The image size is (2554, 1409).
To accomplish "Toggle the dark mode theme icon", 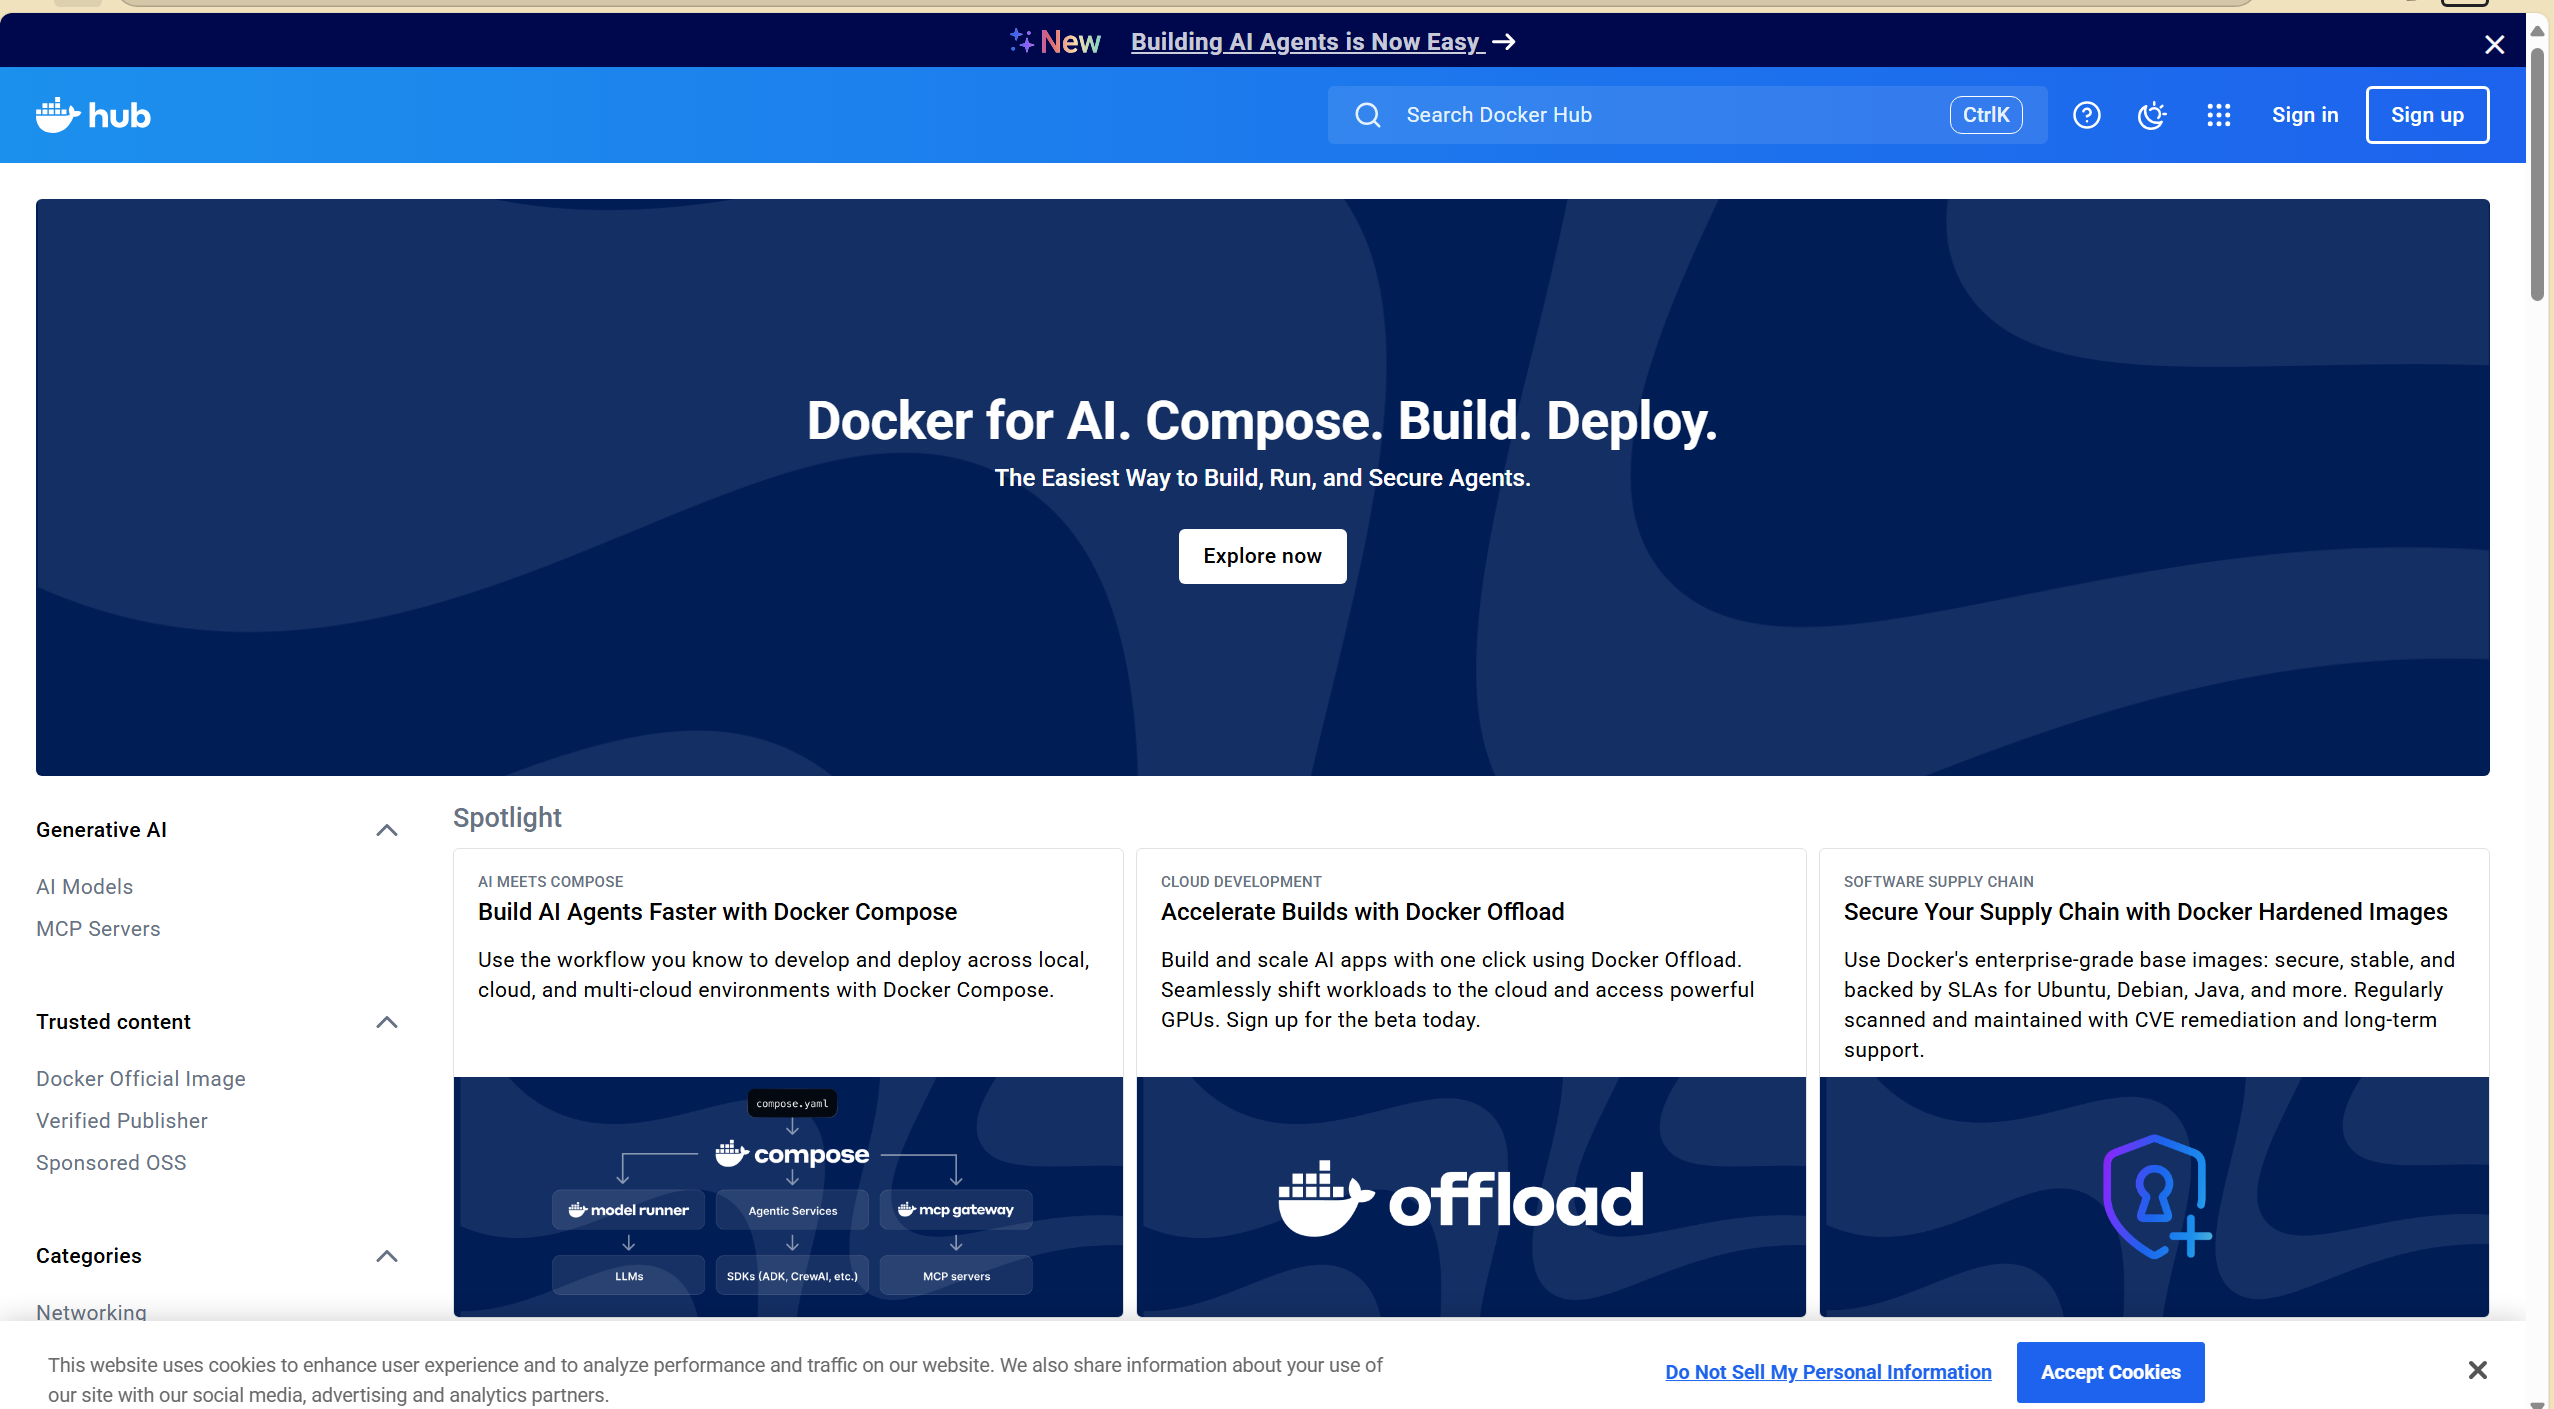I will (2152, 115).
